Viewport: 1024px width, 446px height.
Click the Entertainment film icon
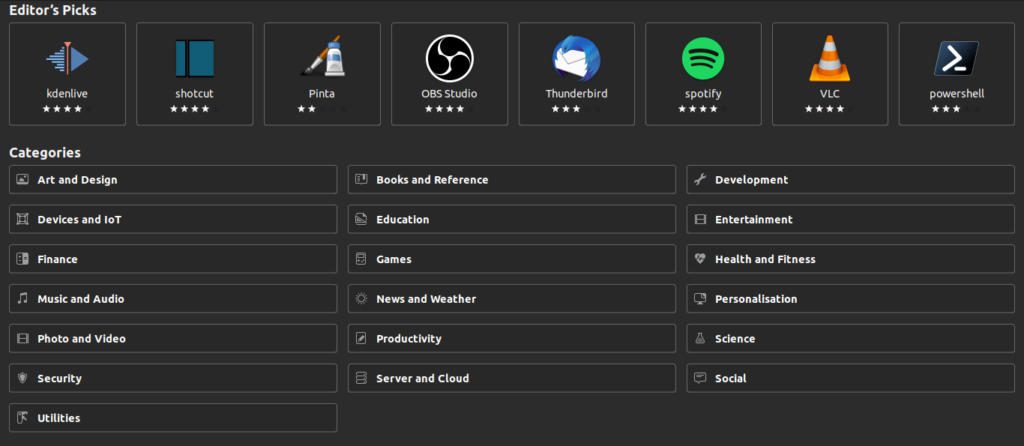(700, 219)
